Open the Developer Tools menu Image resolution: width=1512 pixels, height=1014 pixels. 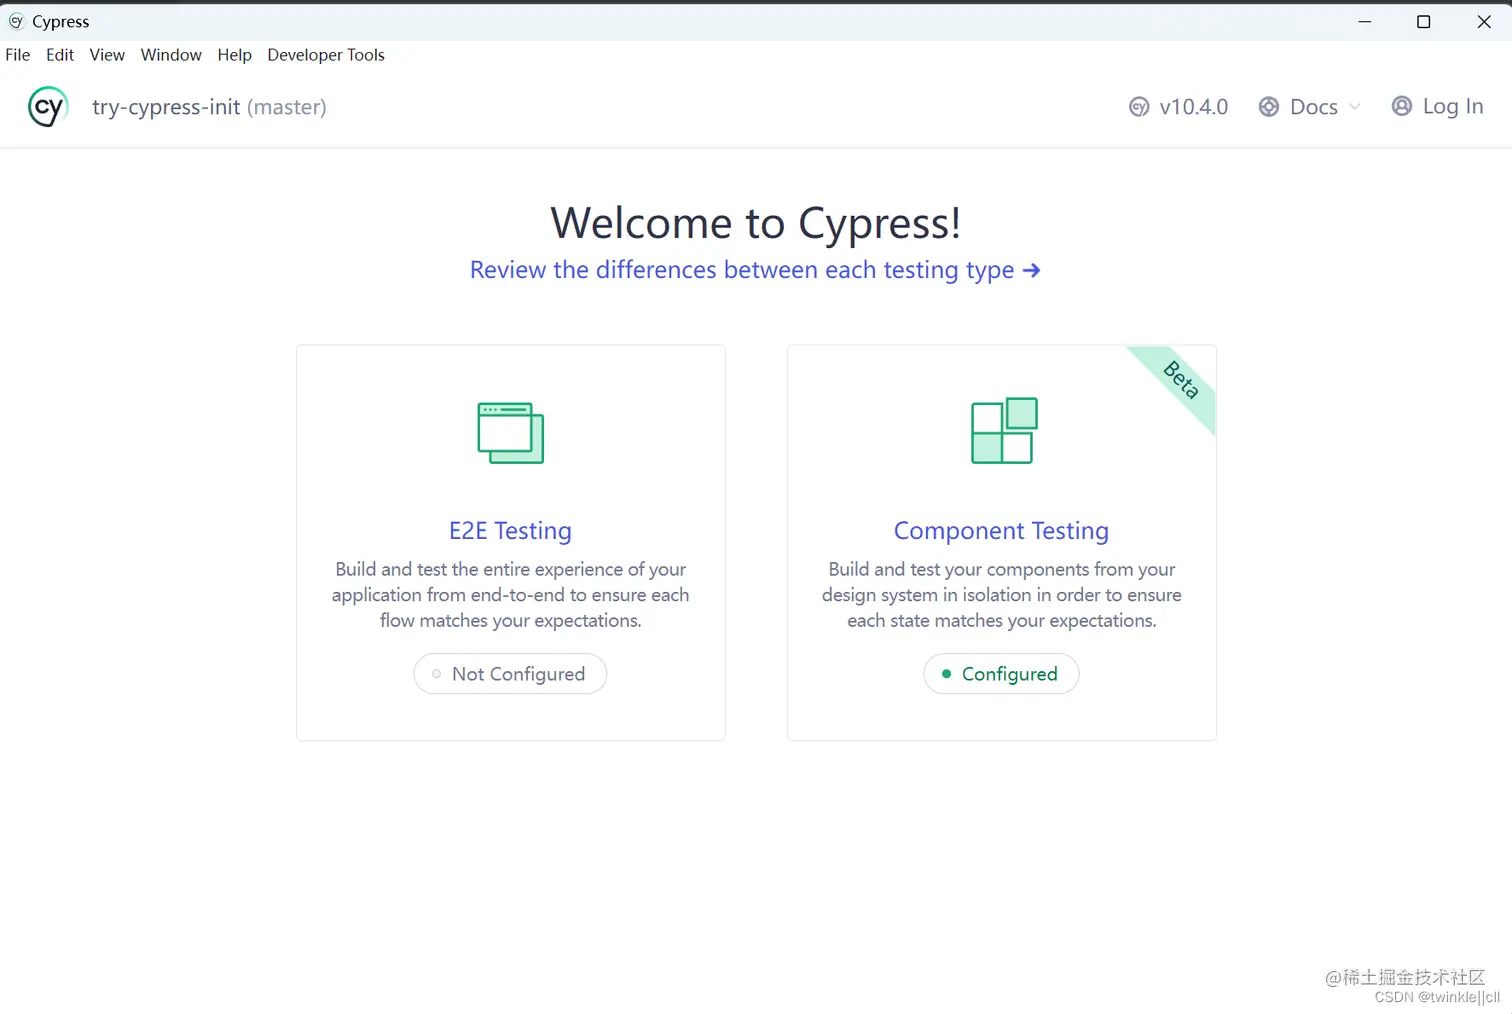326,55
